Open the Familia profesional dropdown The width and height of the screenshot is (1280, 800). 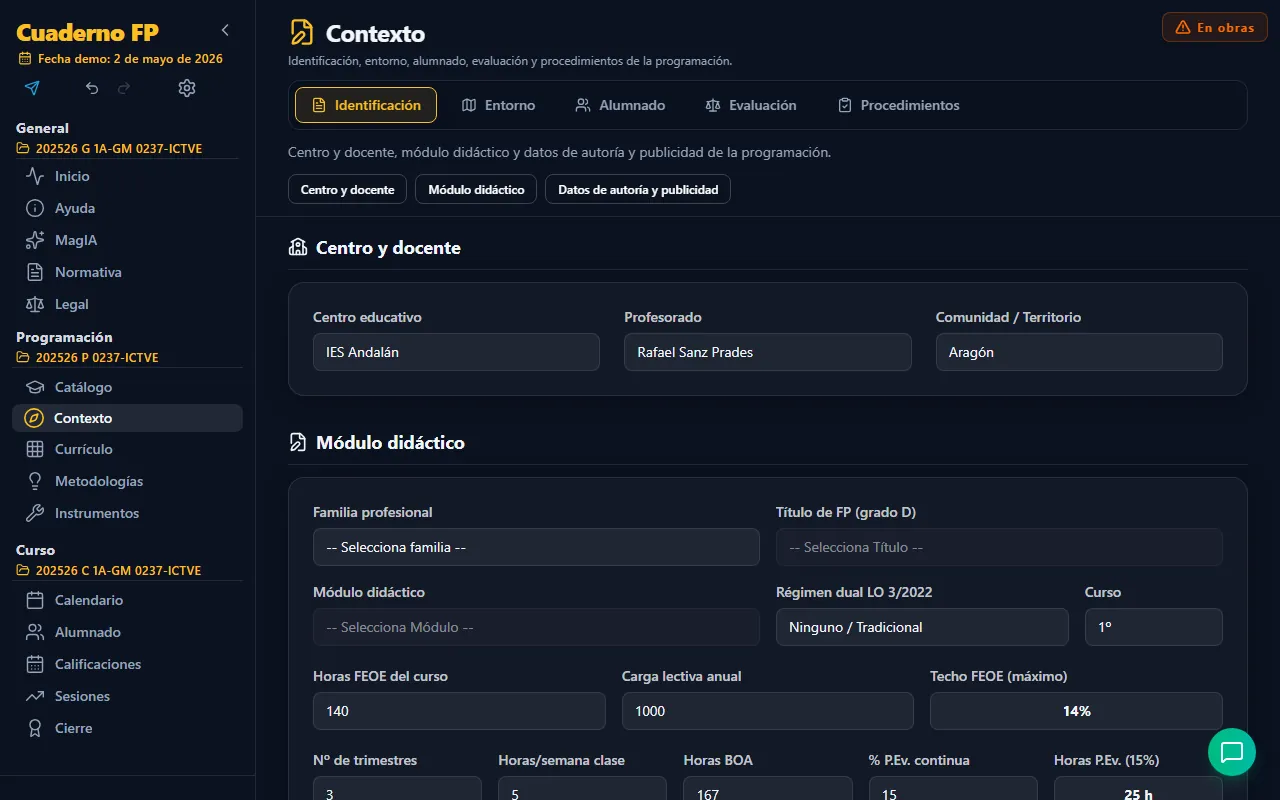(x=536, y=547)
